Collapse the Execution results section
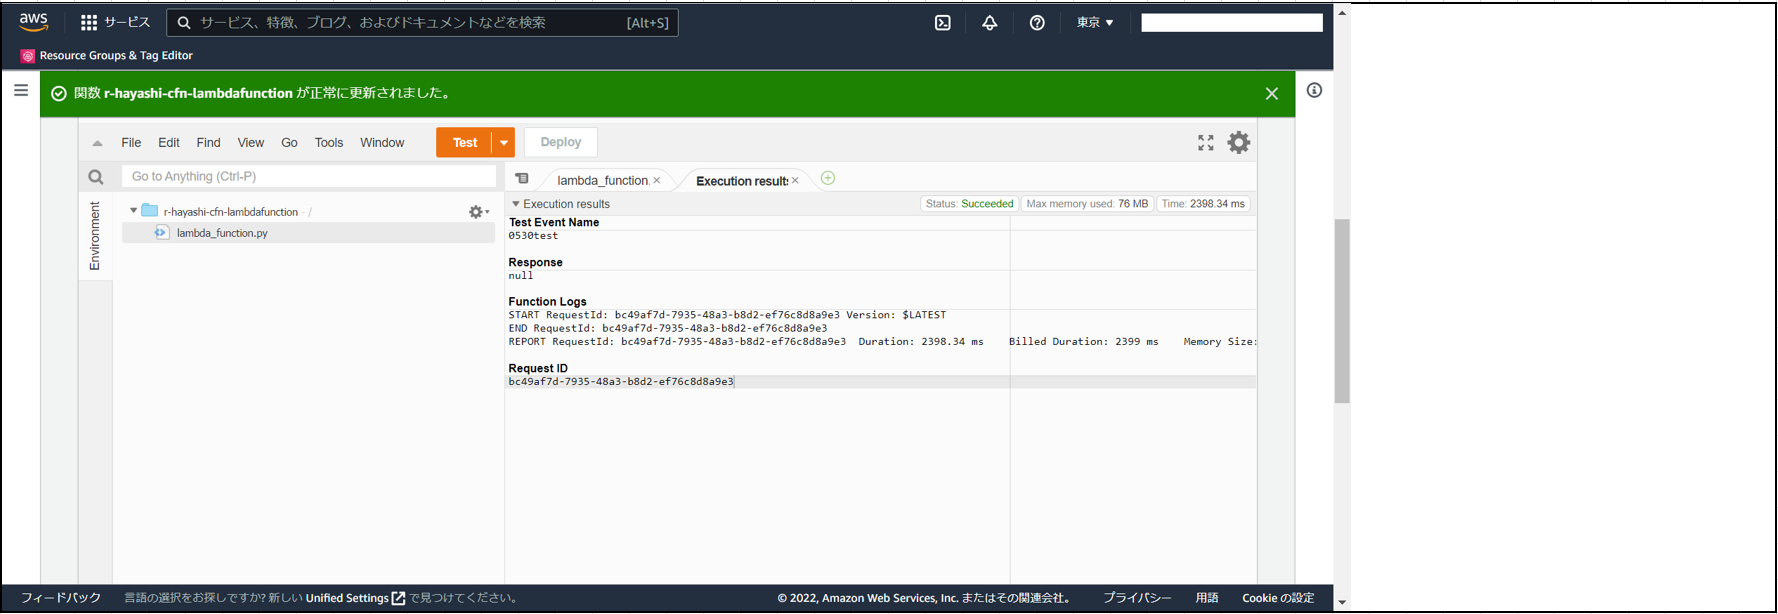This screenshot has width=1778, height=614. [516, 204]
